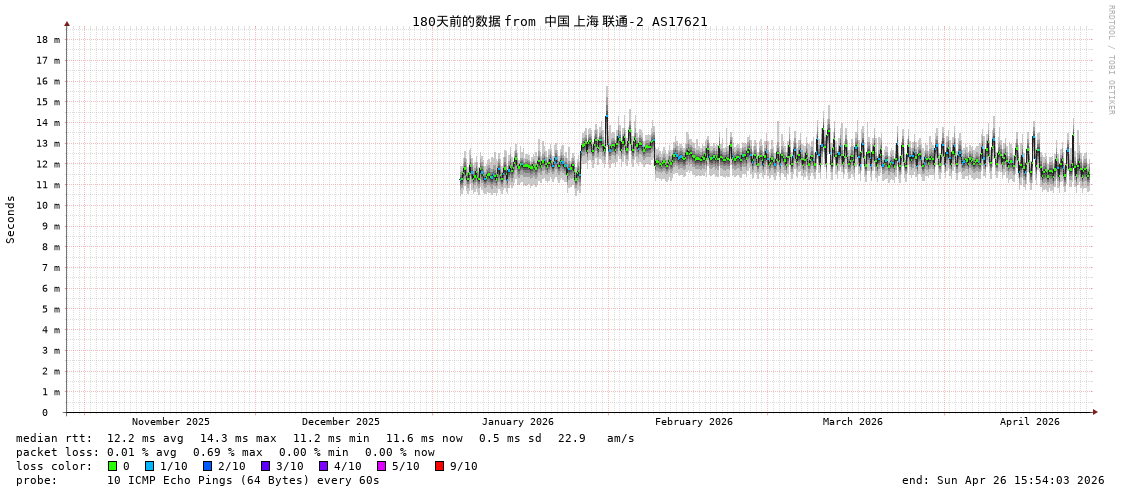The image size is (1121, 494).
Task: Click the RRDTOOL / TOBI OETIKER watermark
Action: [x=1110, y=60]
